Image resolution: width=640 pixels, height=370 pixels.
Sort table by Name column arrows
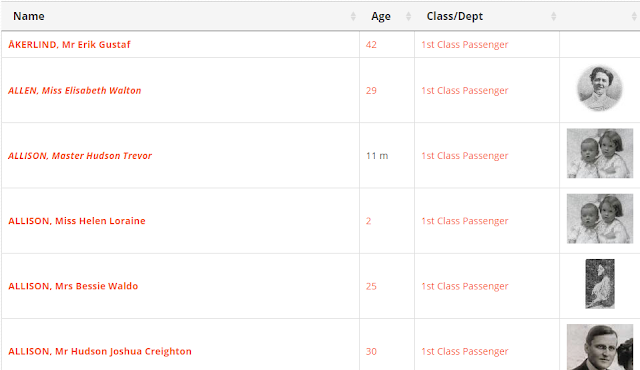coord(353,16)
